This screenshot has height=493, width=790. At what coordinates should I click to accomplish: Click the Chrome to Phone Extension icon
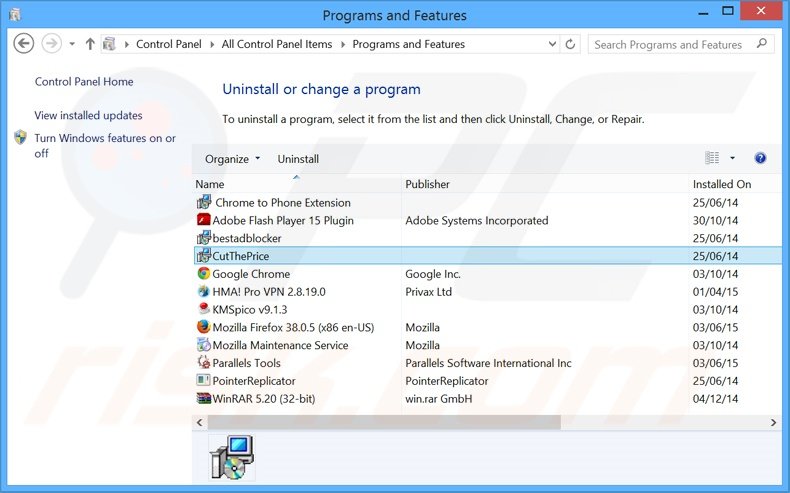pos(204,202)
